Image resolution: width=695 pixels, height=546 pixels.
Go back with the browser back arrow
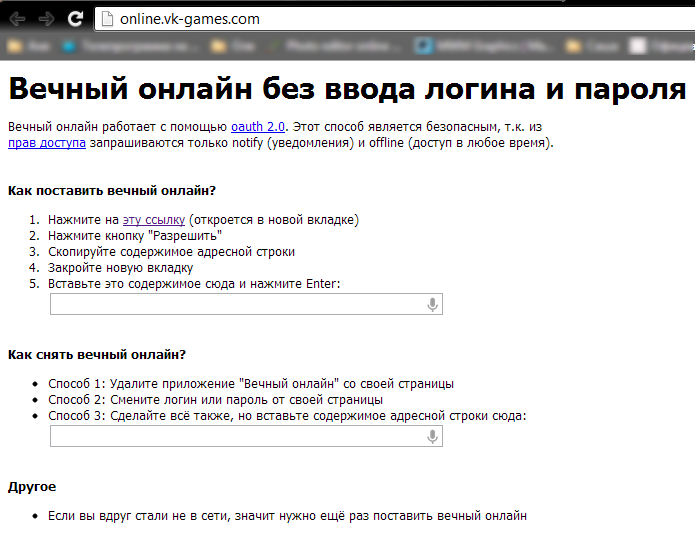point(18,19)
